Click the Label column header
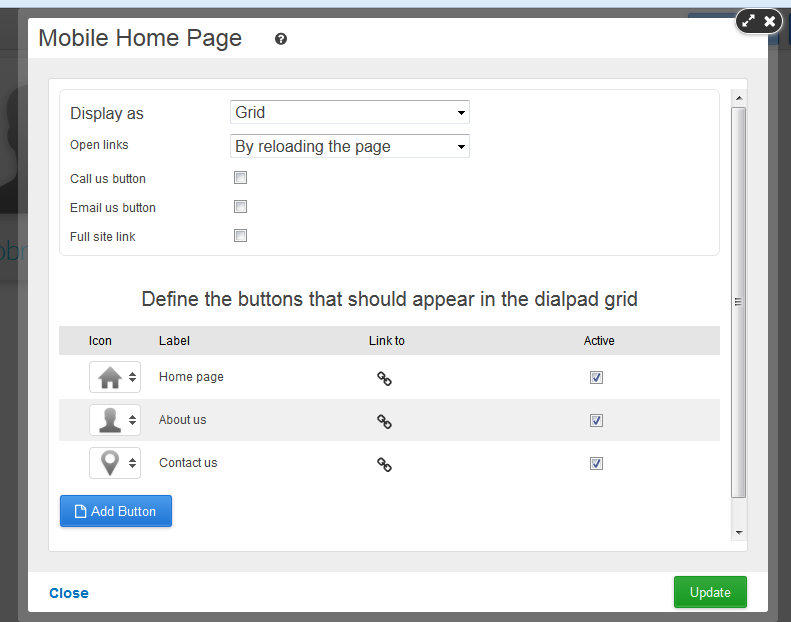 click(174, 341)
